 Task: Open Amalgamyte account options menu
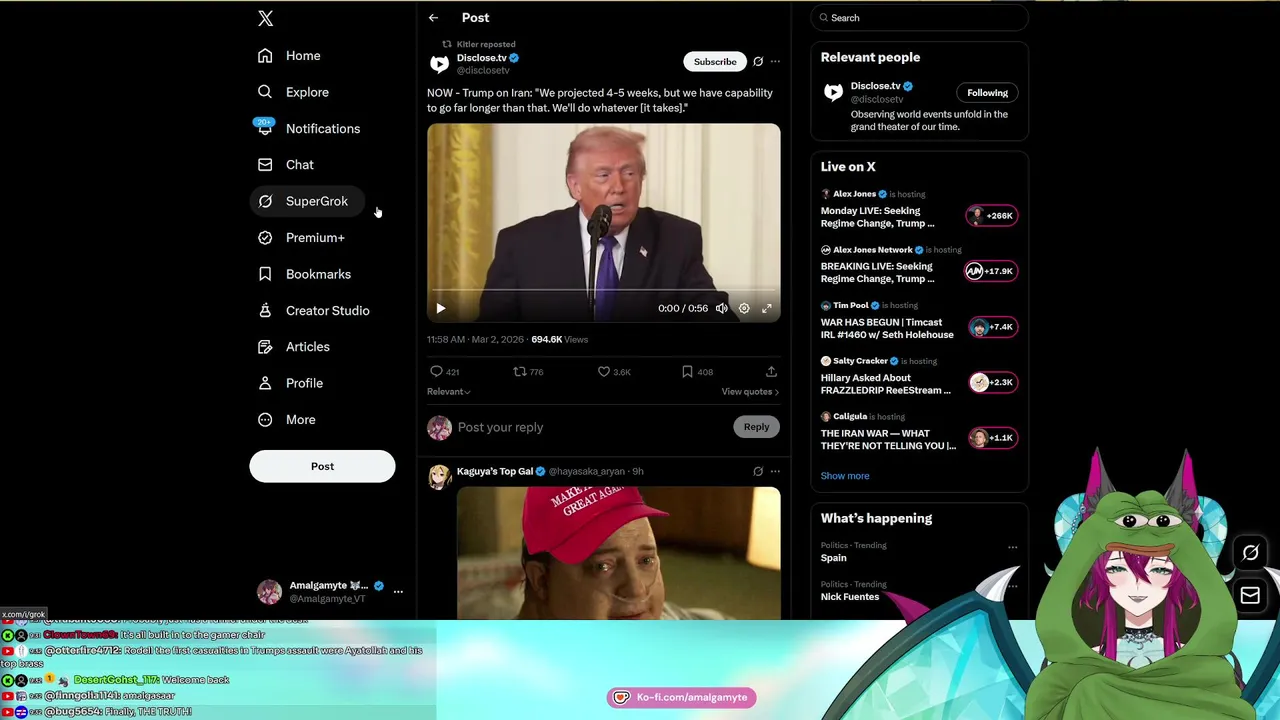[398, 591]
